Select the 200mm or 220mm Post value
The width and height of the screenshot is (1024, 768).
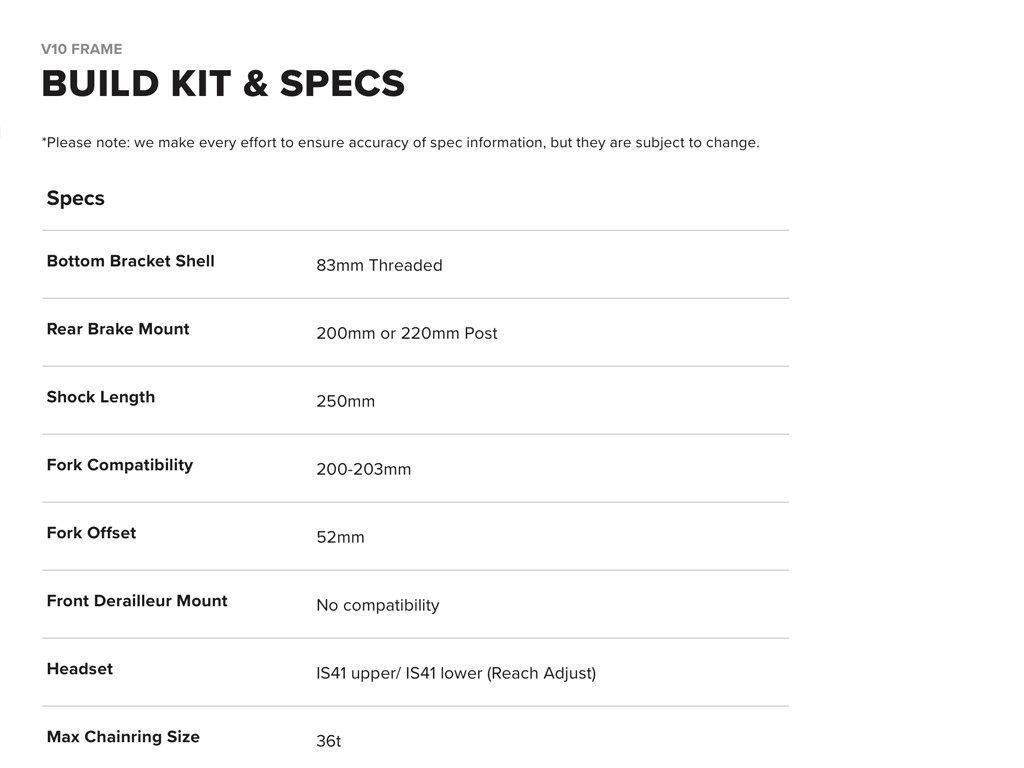406,333
